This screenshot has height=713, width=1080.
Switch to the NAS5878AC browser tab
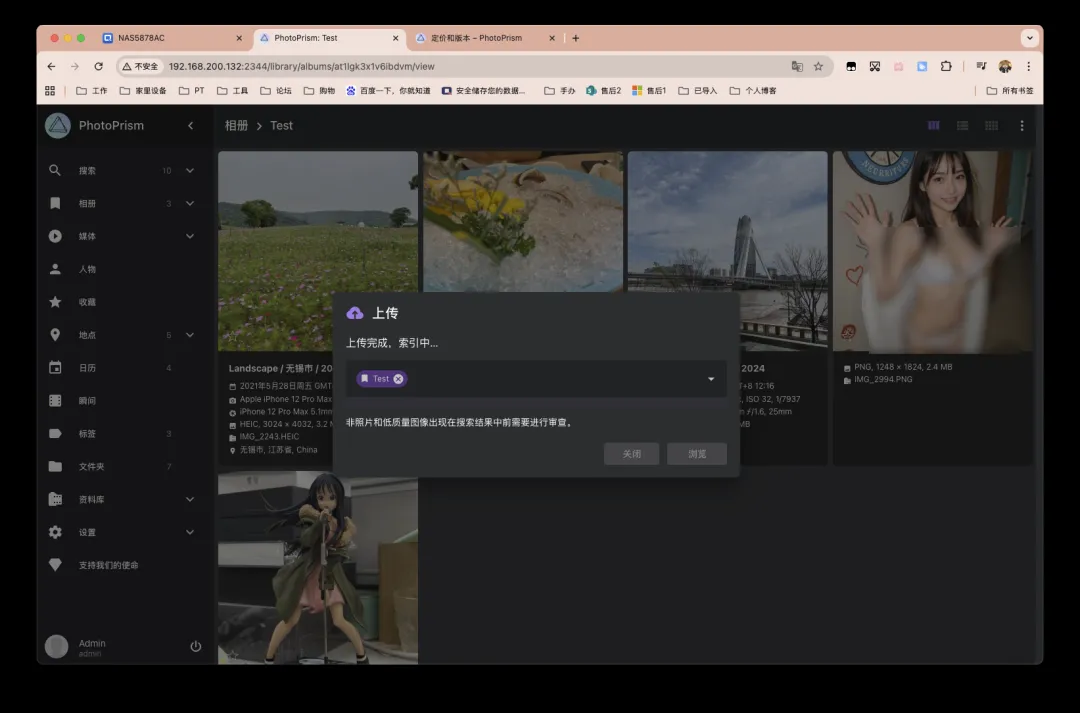click(x=141, y=38)
